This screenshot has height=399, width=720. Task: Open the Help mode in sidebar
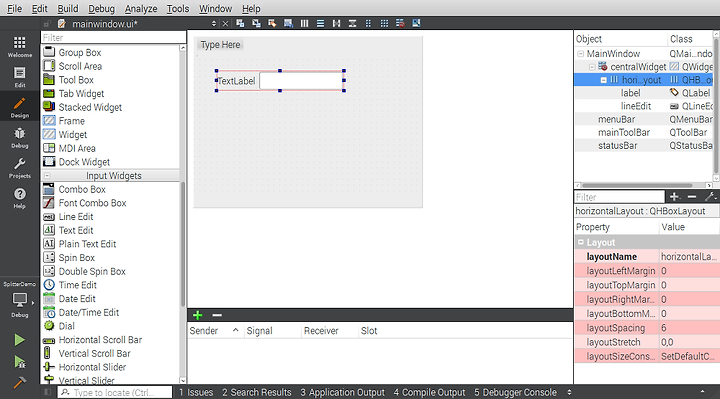[19, 198]
